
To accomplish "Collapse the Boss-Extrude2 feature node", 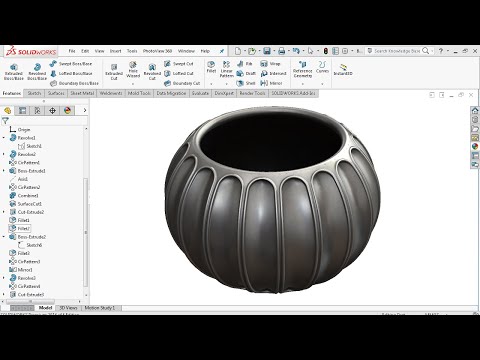I will coord(4,237).
